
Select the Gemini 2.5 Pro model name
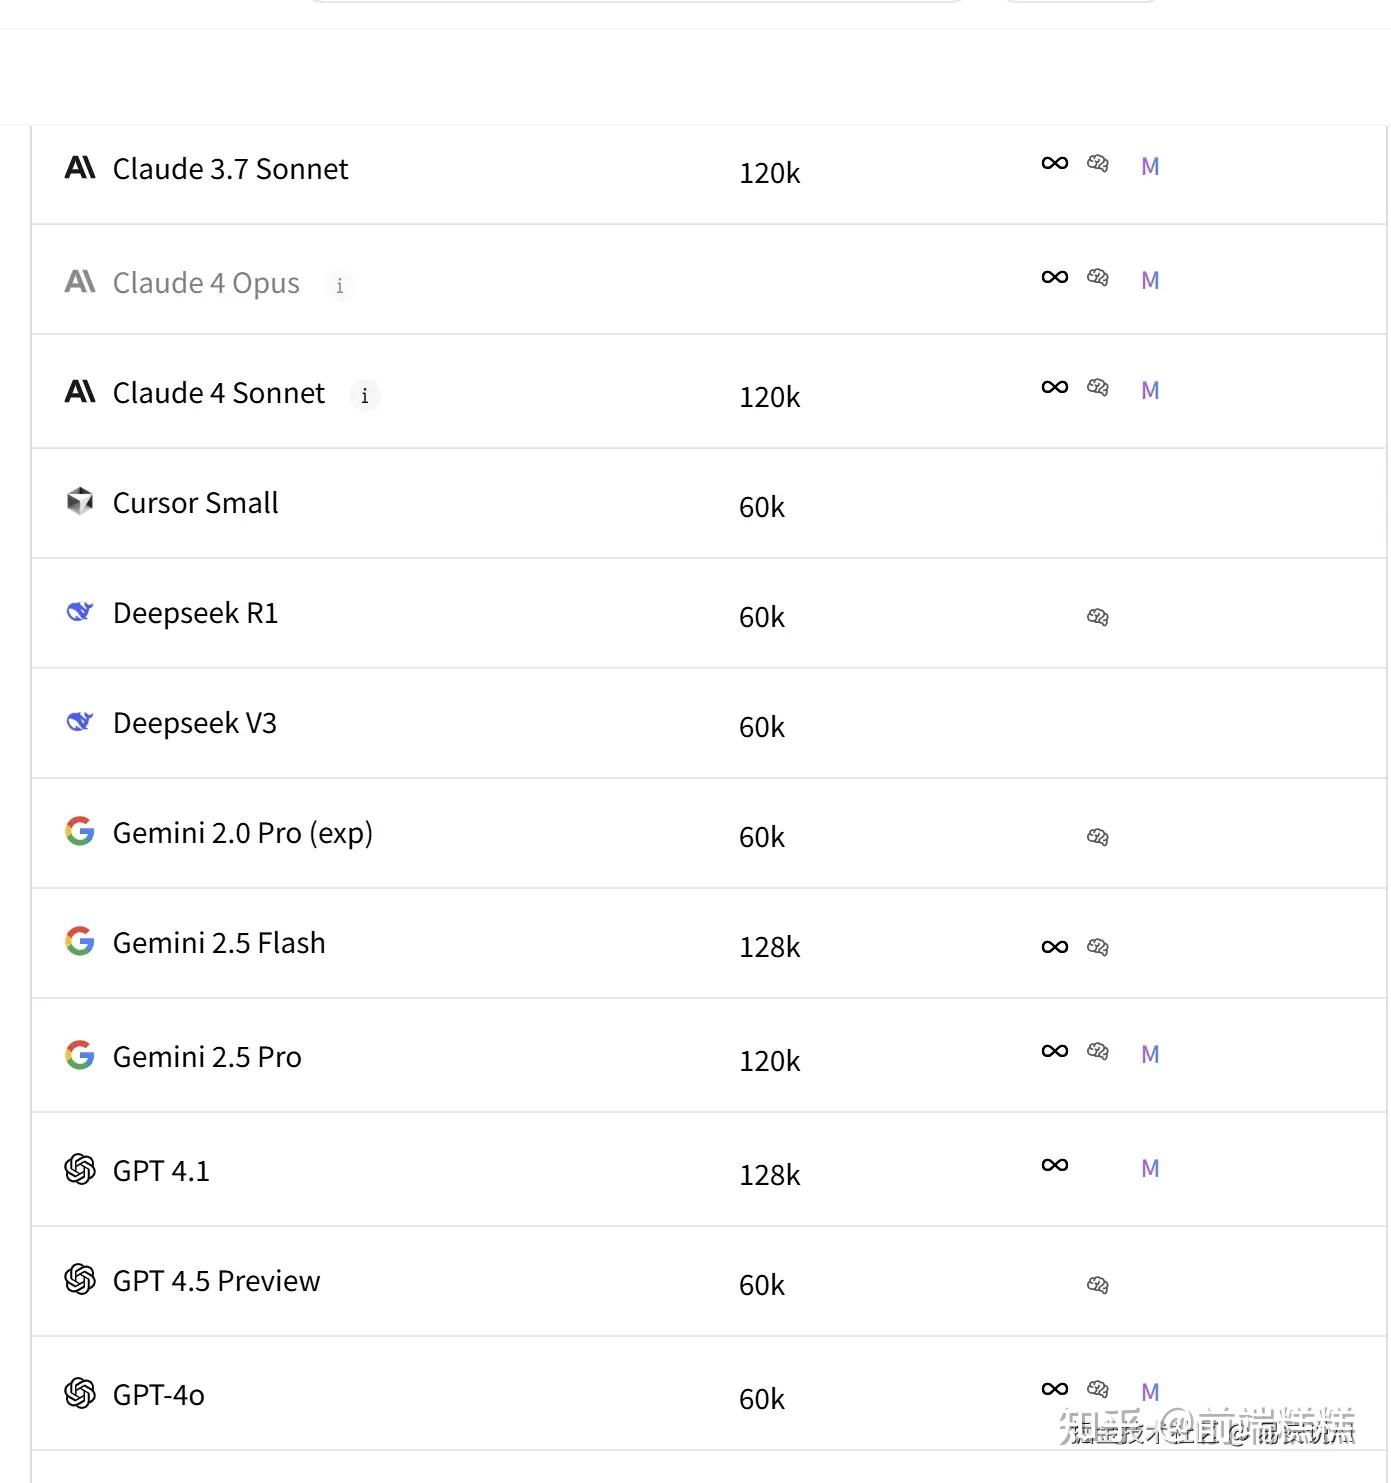(207, 1057)
